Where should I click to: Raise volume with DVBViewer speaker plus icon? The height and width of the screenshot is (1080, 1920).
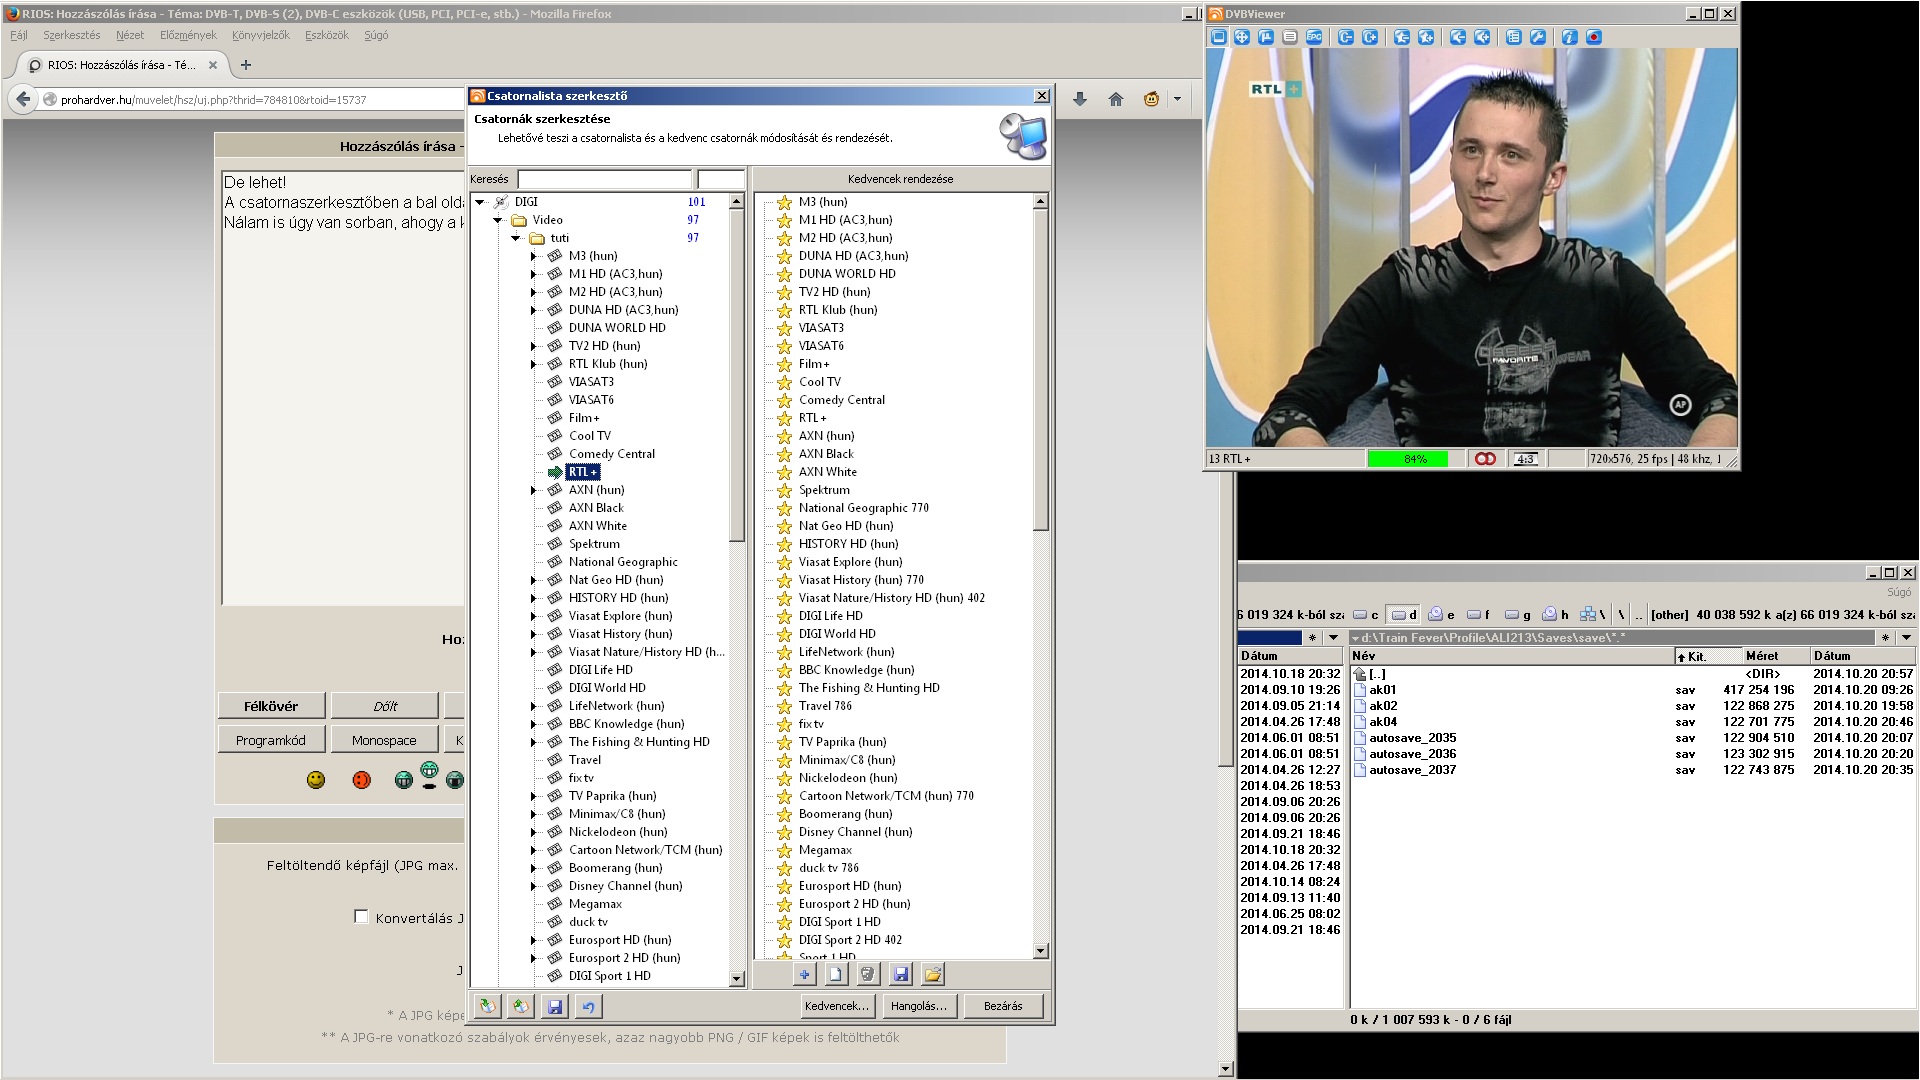click(x=1482, y=37)
